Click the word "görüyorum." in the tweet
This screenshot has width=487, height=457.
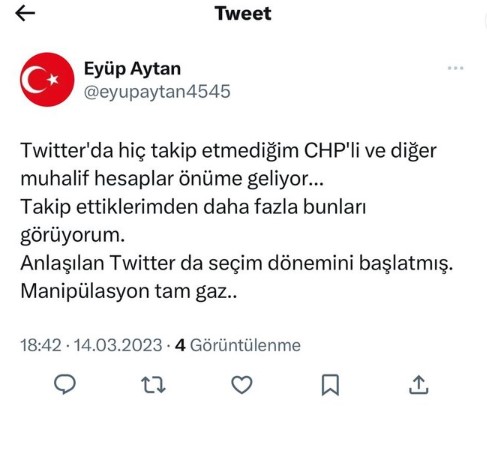(x=73, y=236)
